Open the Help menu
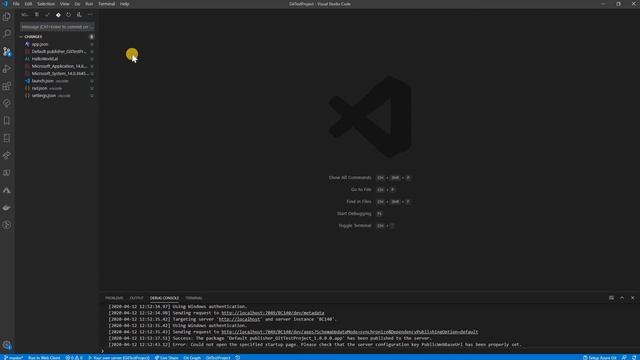The height and width of the screenshot is (360, 640). (x=124, y=4)
